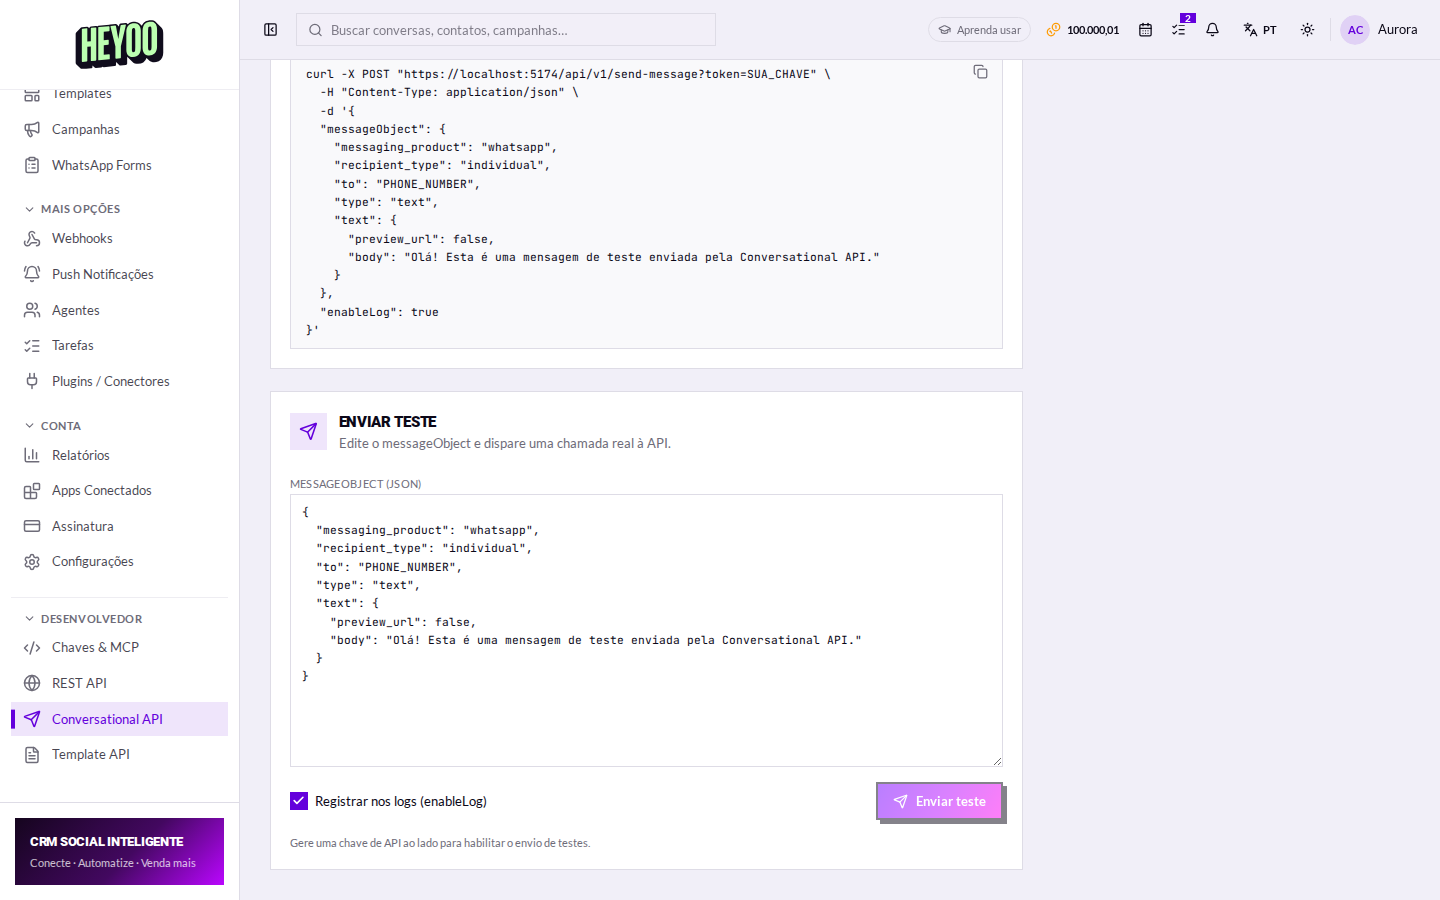Click the Plugins plug icon

(x=32, y=381)
